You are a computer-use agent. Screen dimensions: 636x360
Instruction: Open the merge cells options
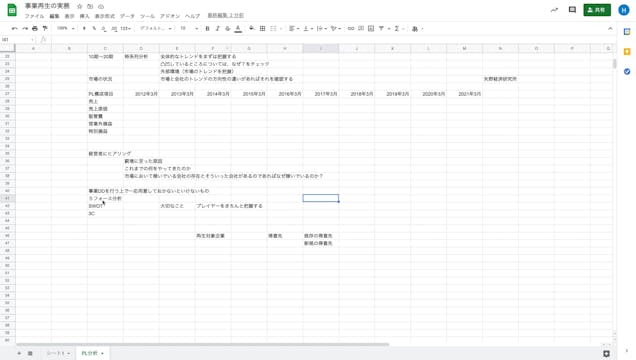[275, 28]
